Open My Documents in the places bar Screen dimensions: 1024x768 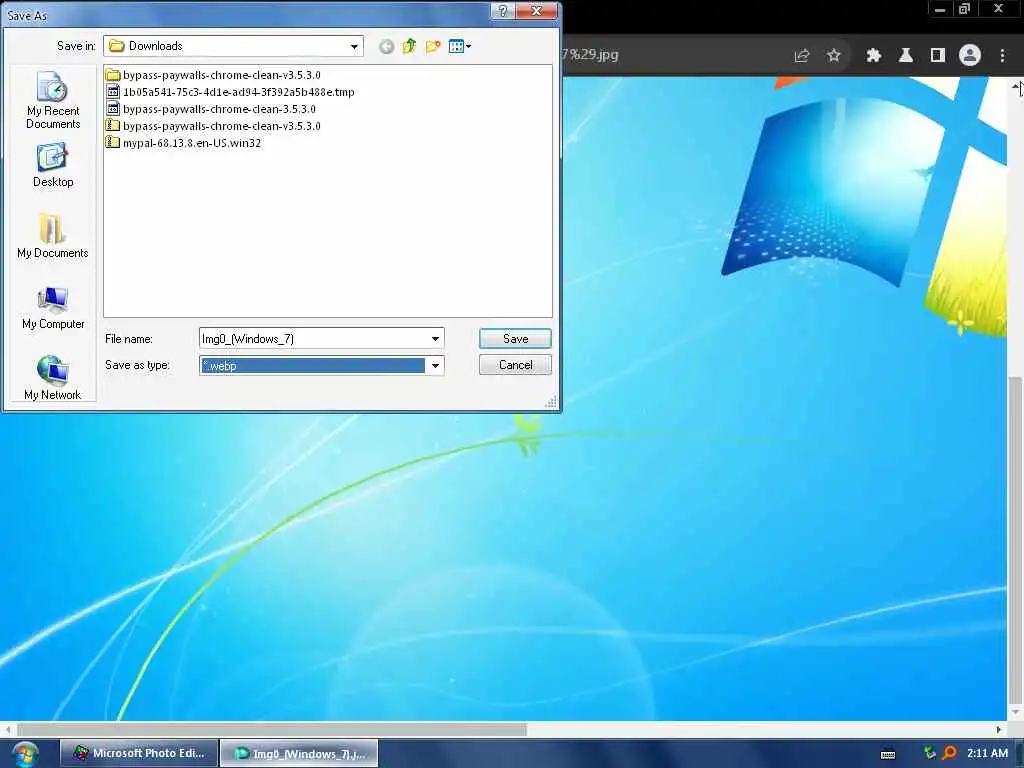[x=53, y=236]
